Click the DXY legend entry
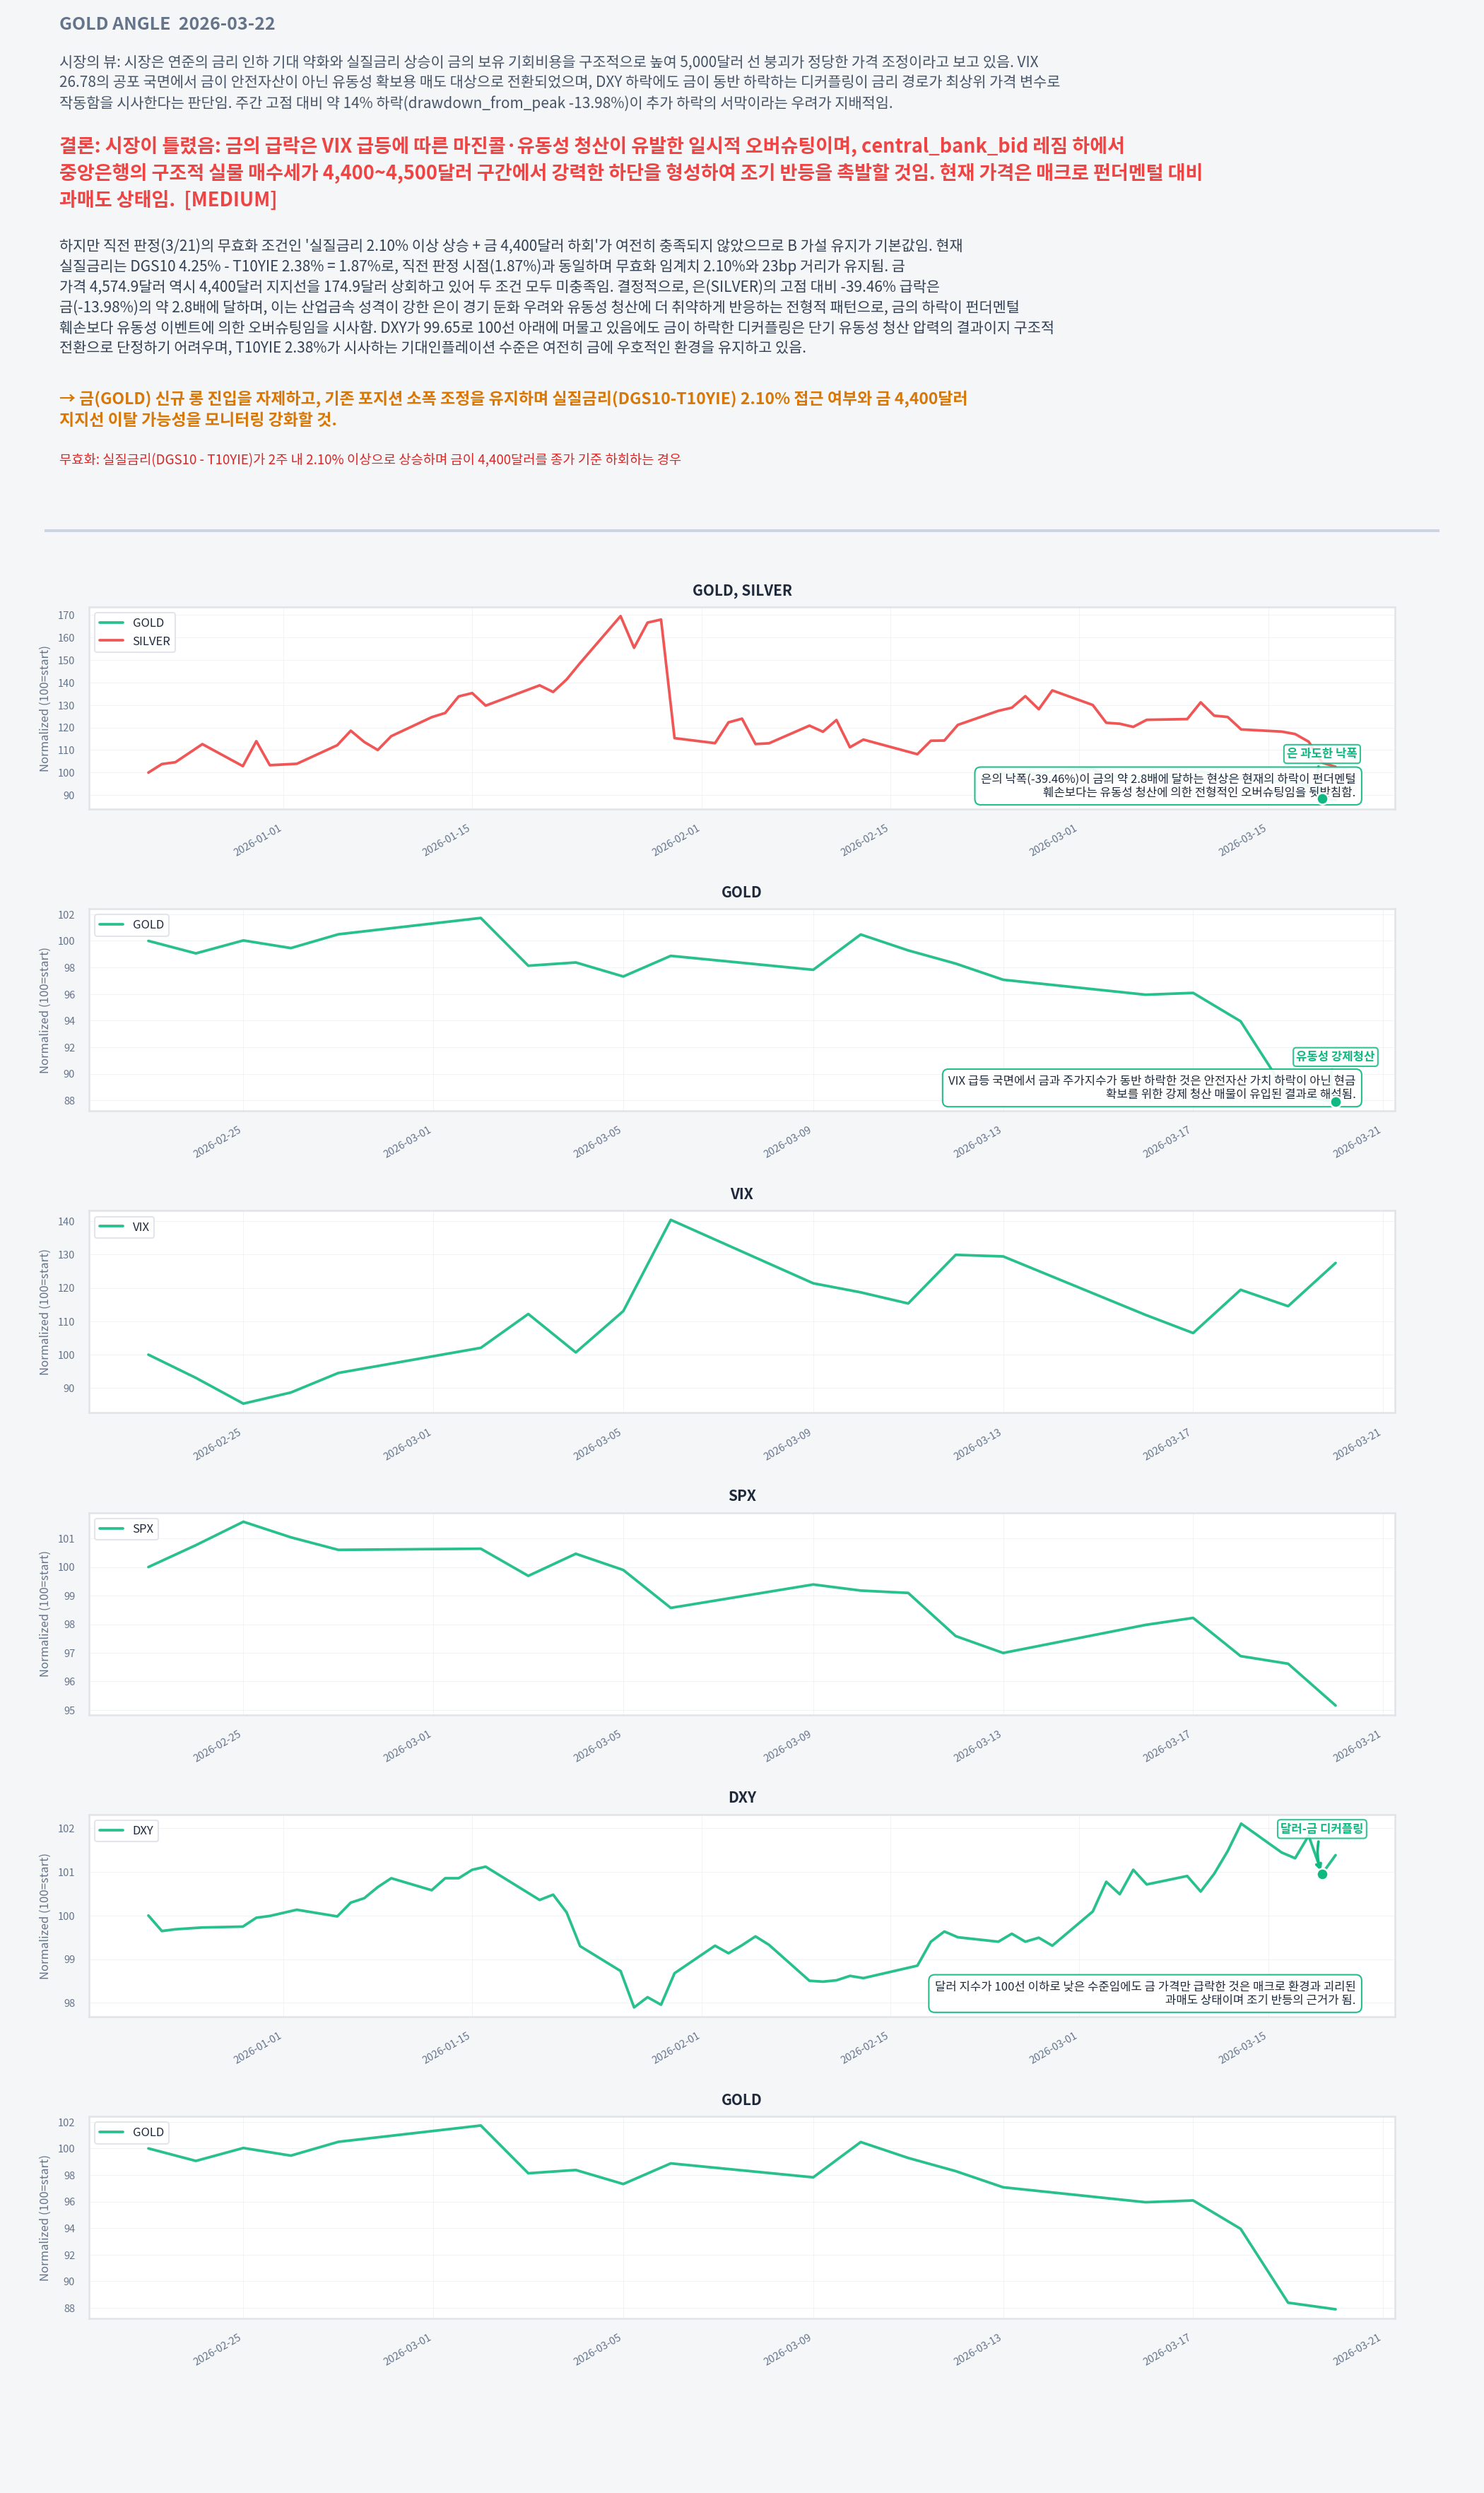This screenshot has width=1484, height=2493. pyautogui.click(x=127, y=1830)
